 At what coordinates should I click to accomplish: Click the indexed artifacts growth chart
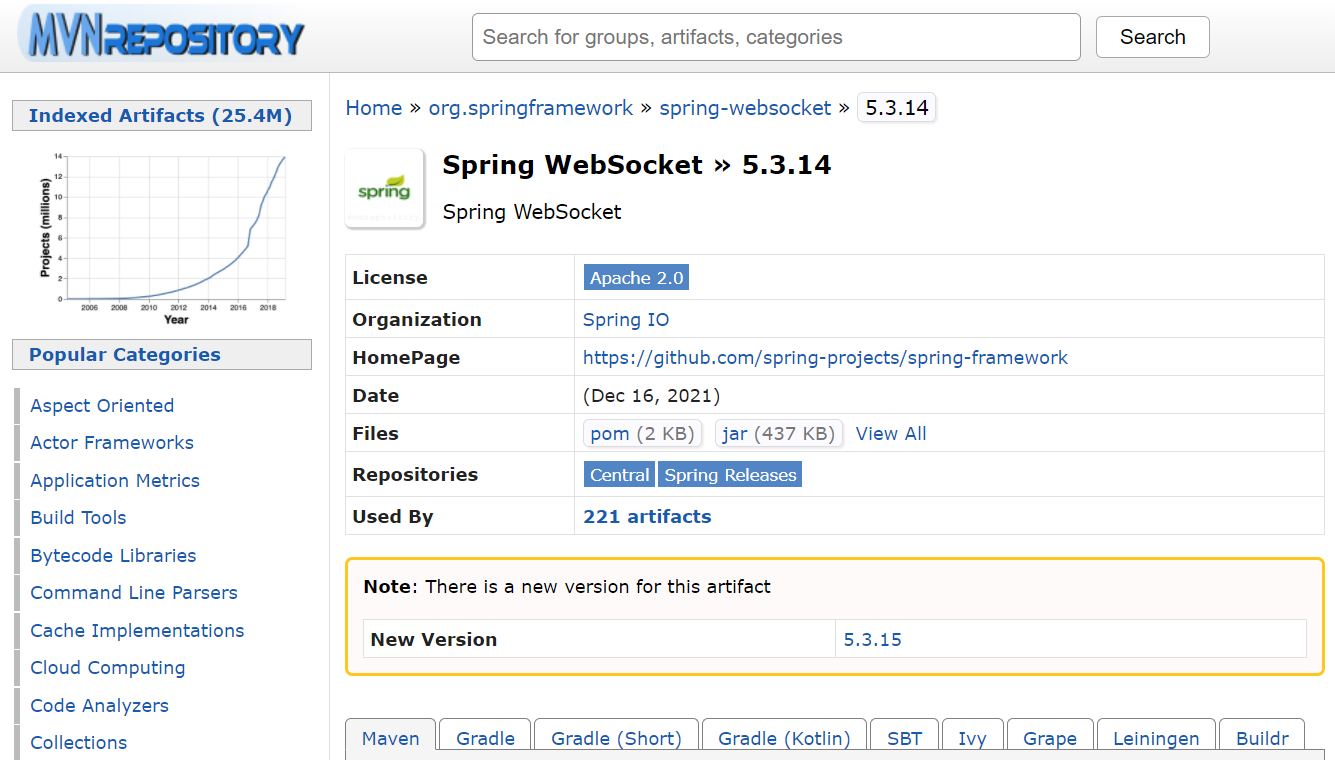(162, 238)
